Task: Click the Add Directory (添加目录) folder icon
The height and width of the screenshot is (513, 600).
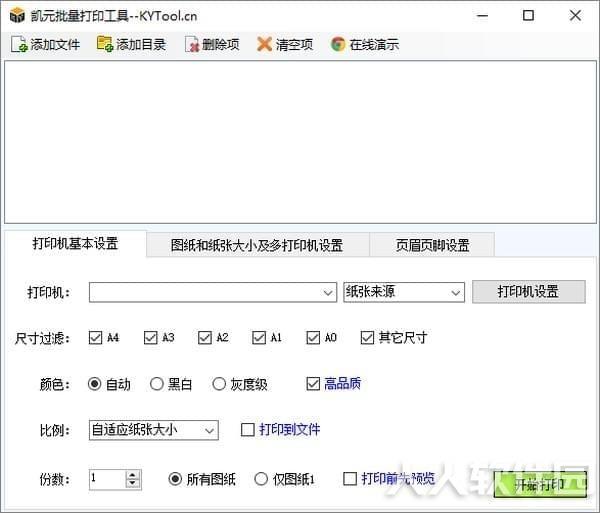Action: 104,44
